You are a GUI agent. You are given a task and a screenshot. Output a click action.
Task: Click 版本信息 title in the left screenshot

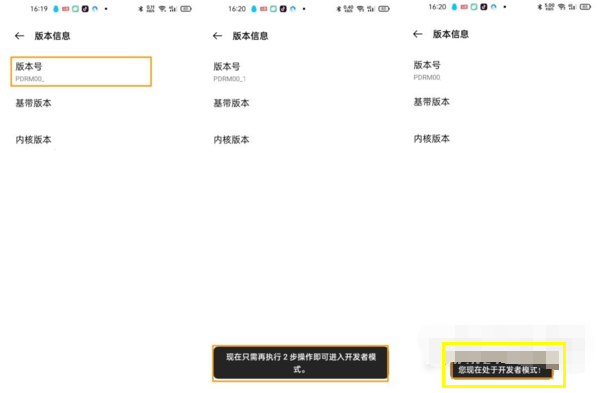(x=52, y=36)
